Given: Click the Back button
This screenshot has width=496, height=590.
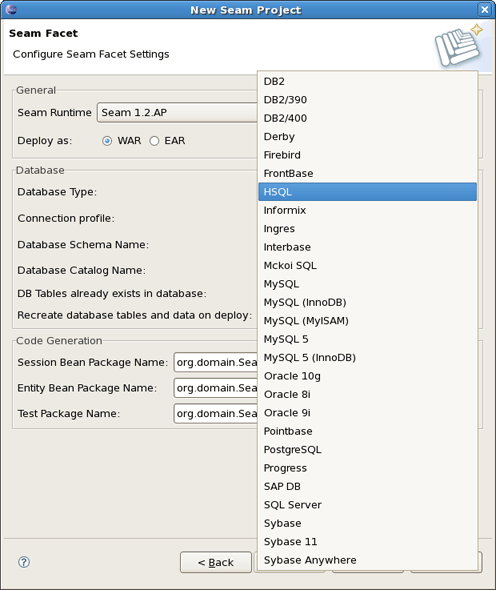Looking at the screenshot, I should 216,563.
